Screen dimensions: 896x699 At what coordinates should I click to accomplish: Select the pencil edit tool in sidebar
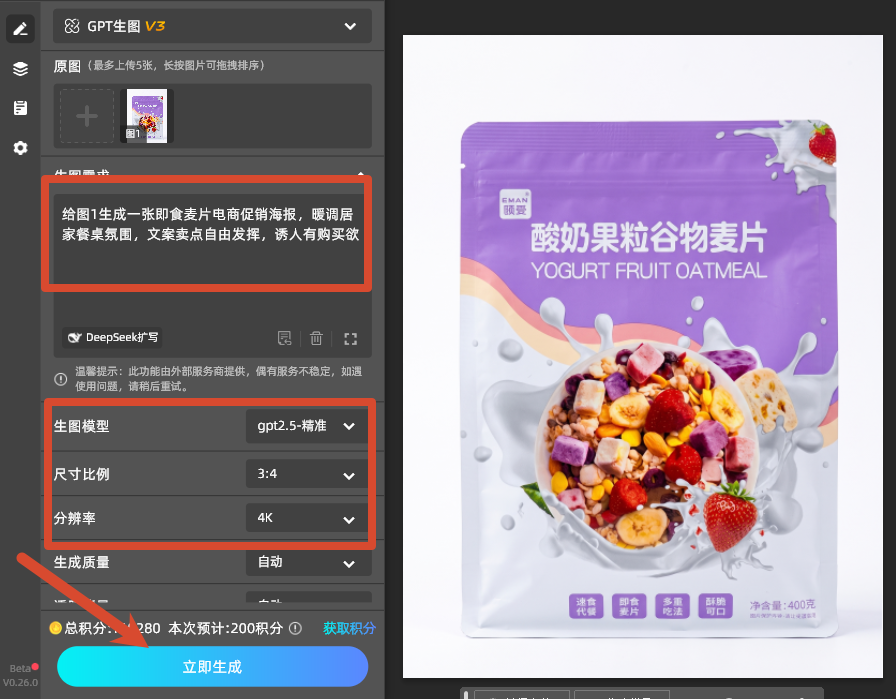click(20, 29)
